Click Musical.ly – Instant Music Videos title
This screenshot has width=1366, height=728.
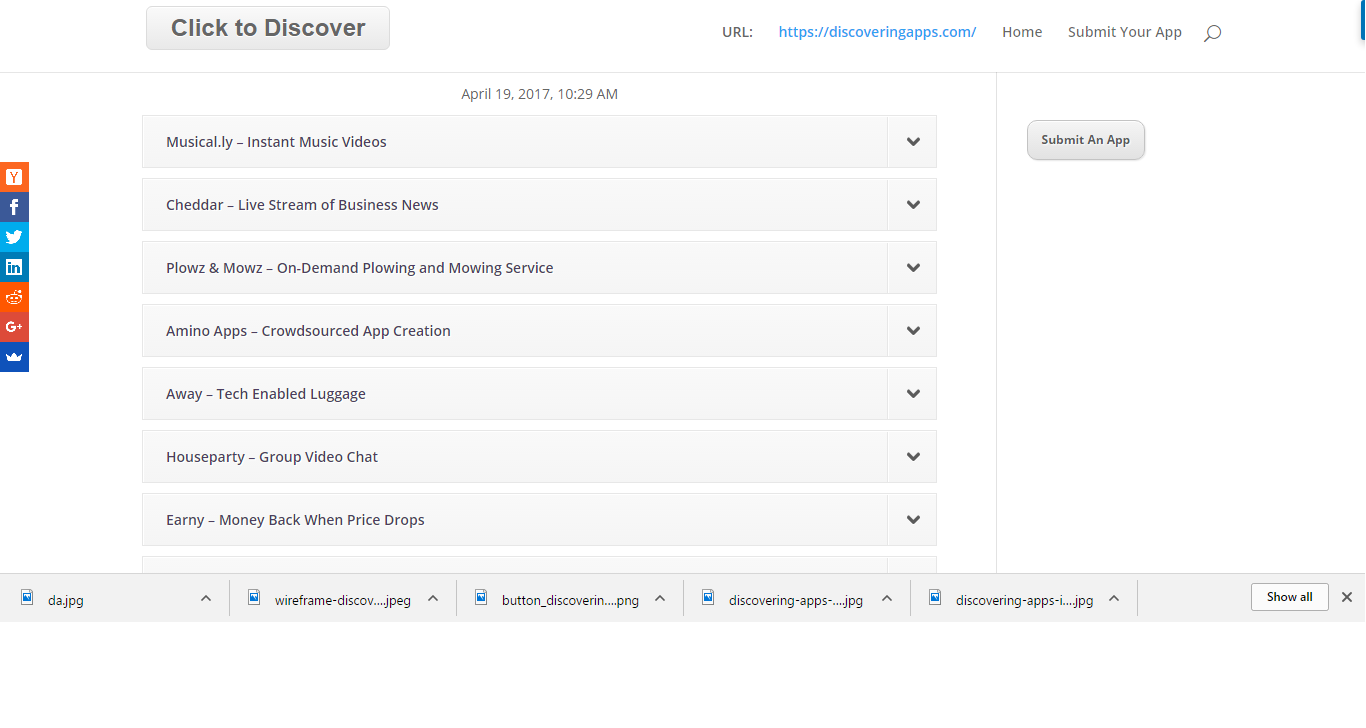(276, 142)
